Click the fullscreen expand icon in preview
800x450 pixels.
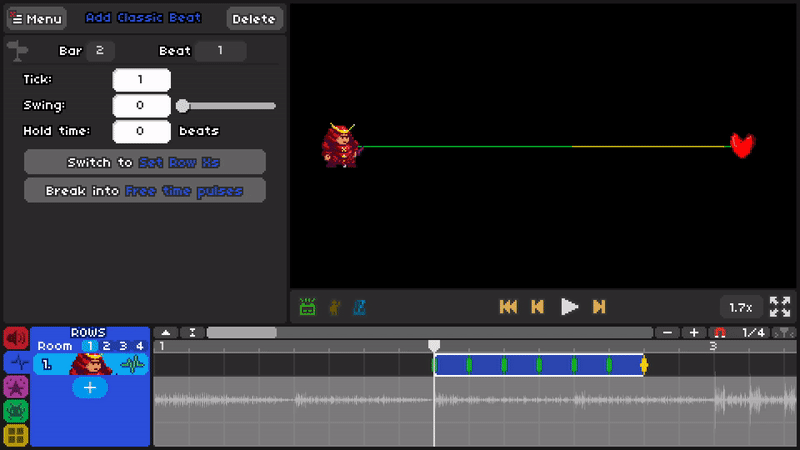tap(780, 307)
